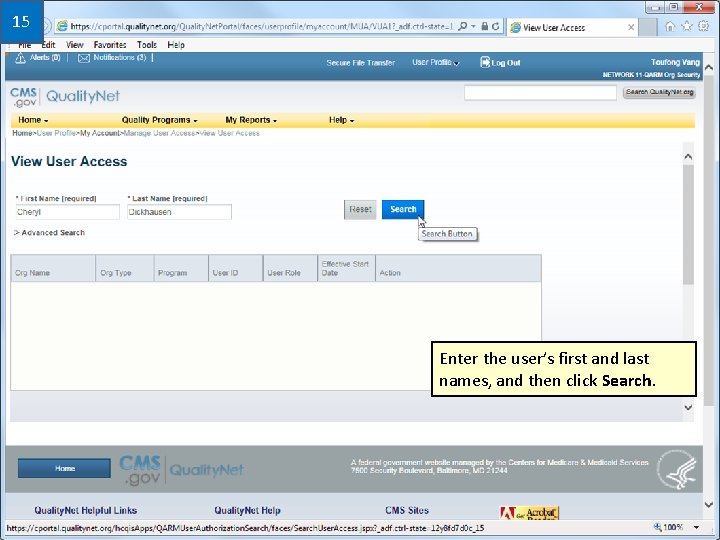The height and width of the screenshot is (540, 720).
Task: Click the HHS eagle seal in footer
Action: [676, 469]
